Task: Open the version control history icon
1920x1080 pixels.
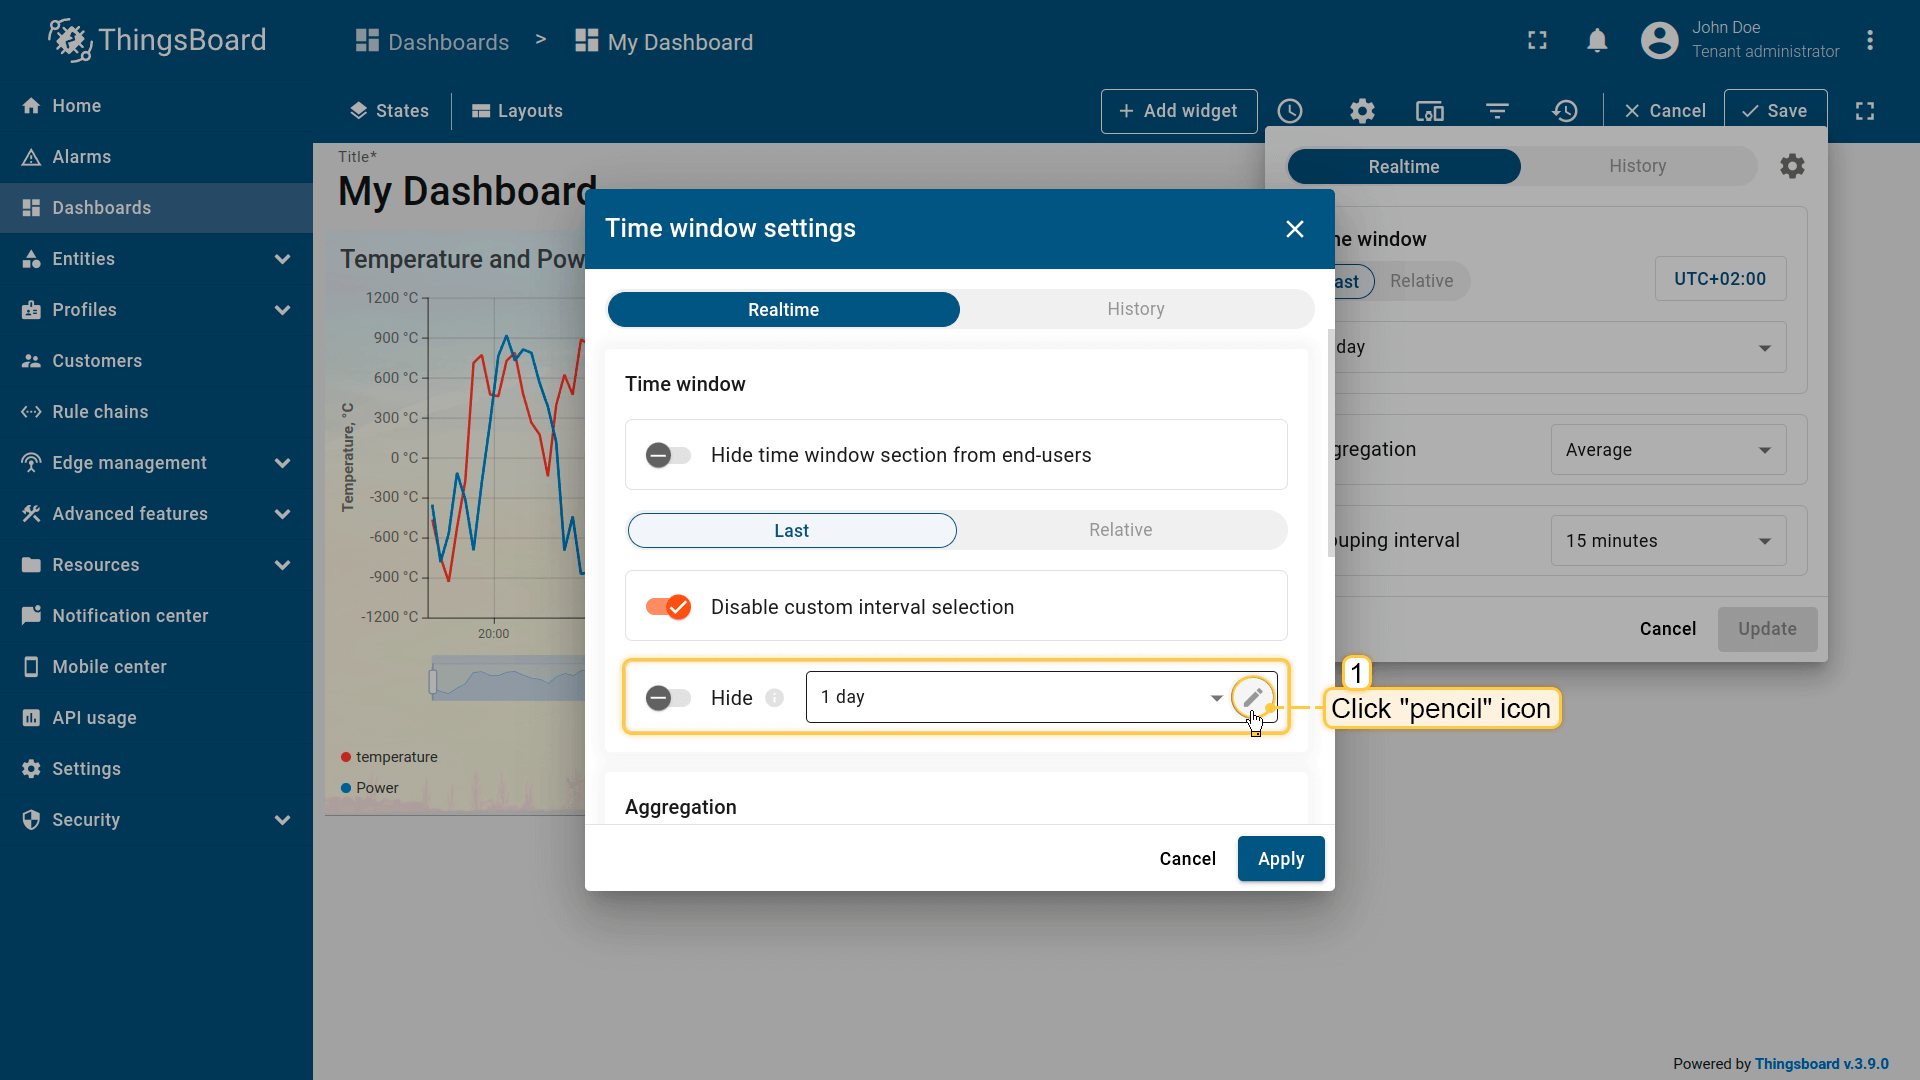Action: (x=1565, y=111)
